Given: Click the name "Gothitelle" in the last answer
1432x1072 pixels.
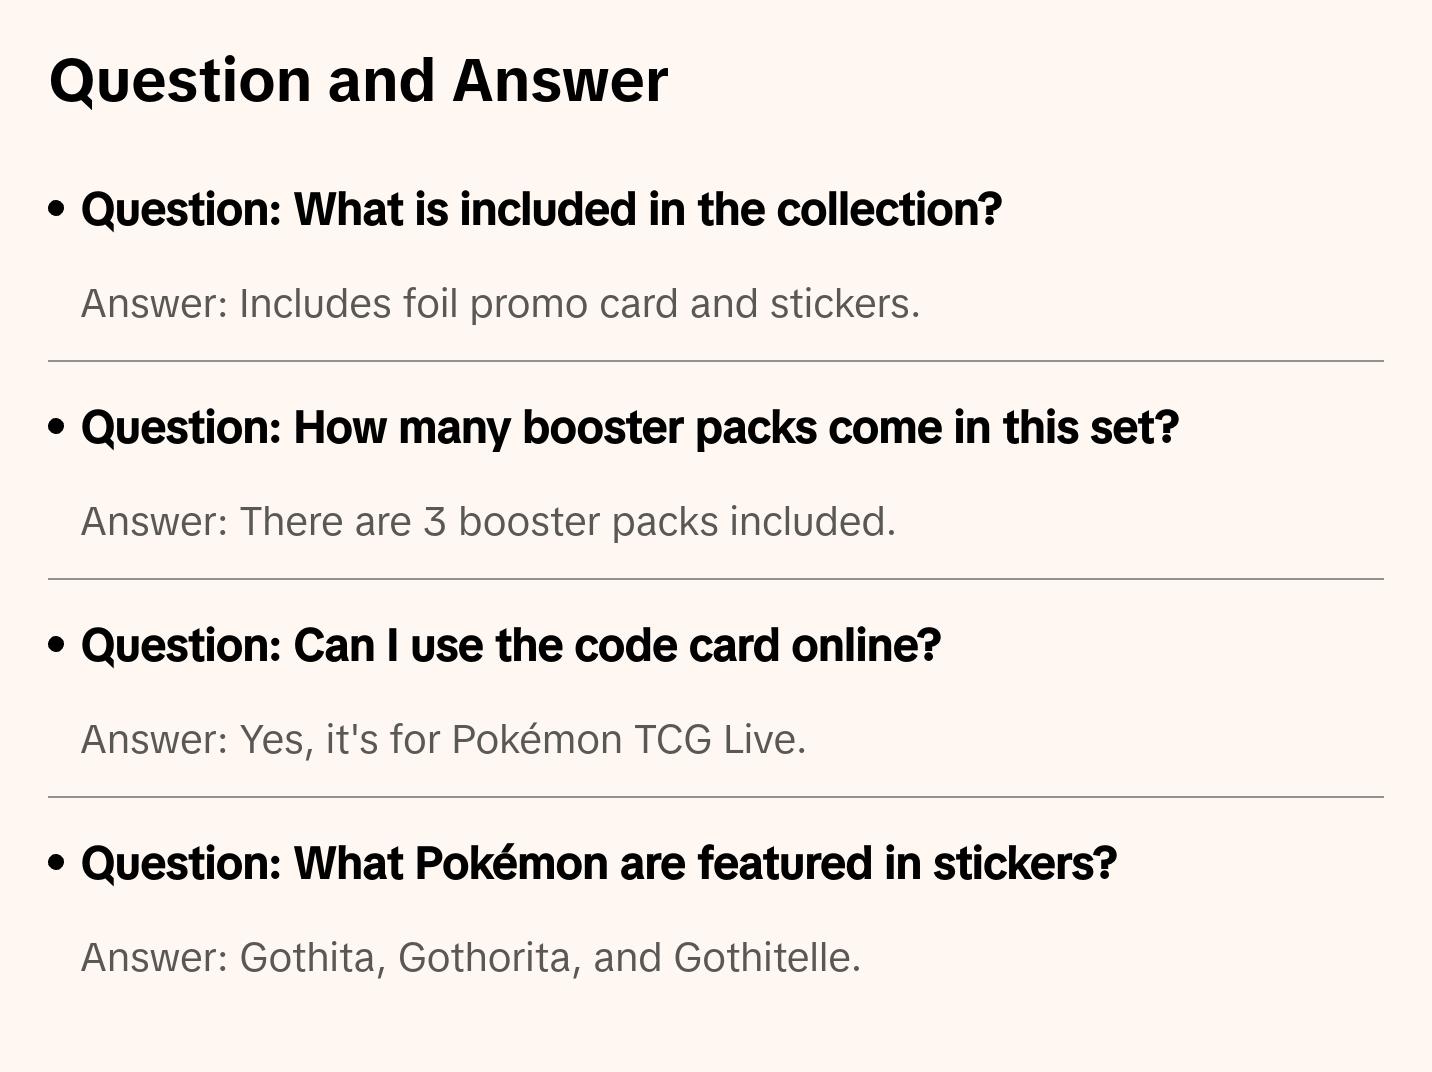Looking at the screenshot, I should click(x=766, y=958).
